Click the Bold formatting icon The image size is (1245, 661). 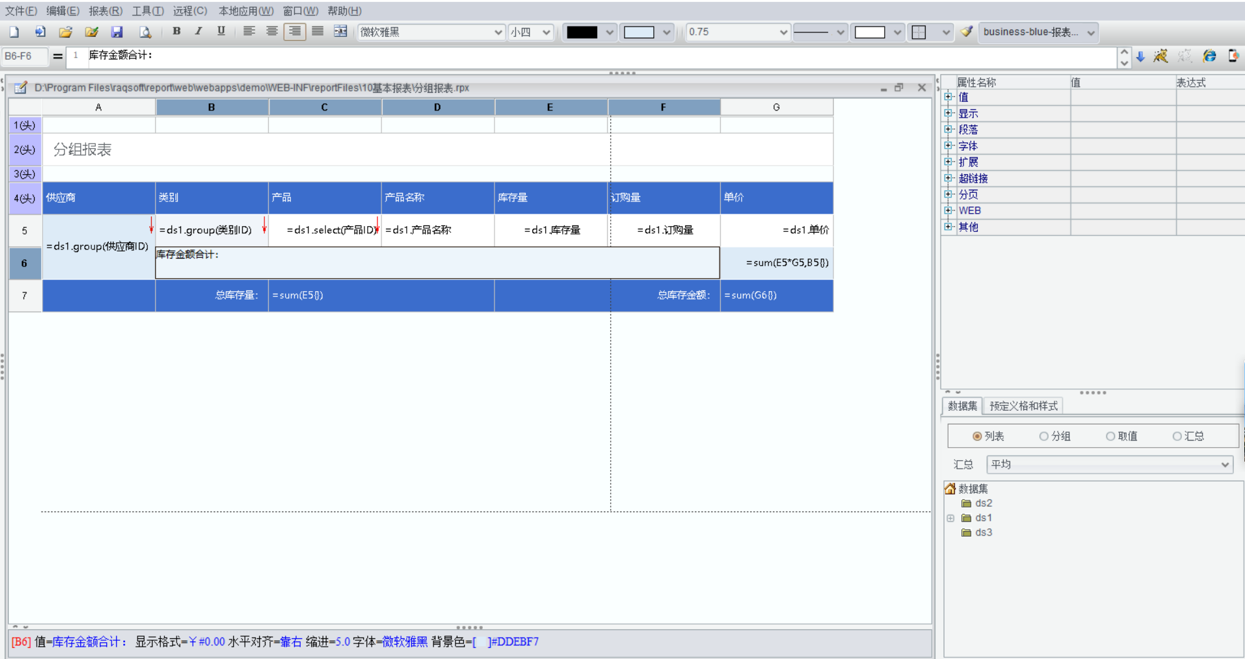pyautogui.click(x=176, y=32)
